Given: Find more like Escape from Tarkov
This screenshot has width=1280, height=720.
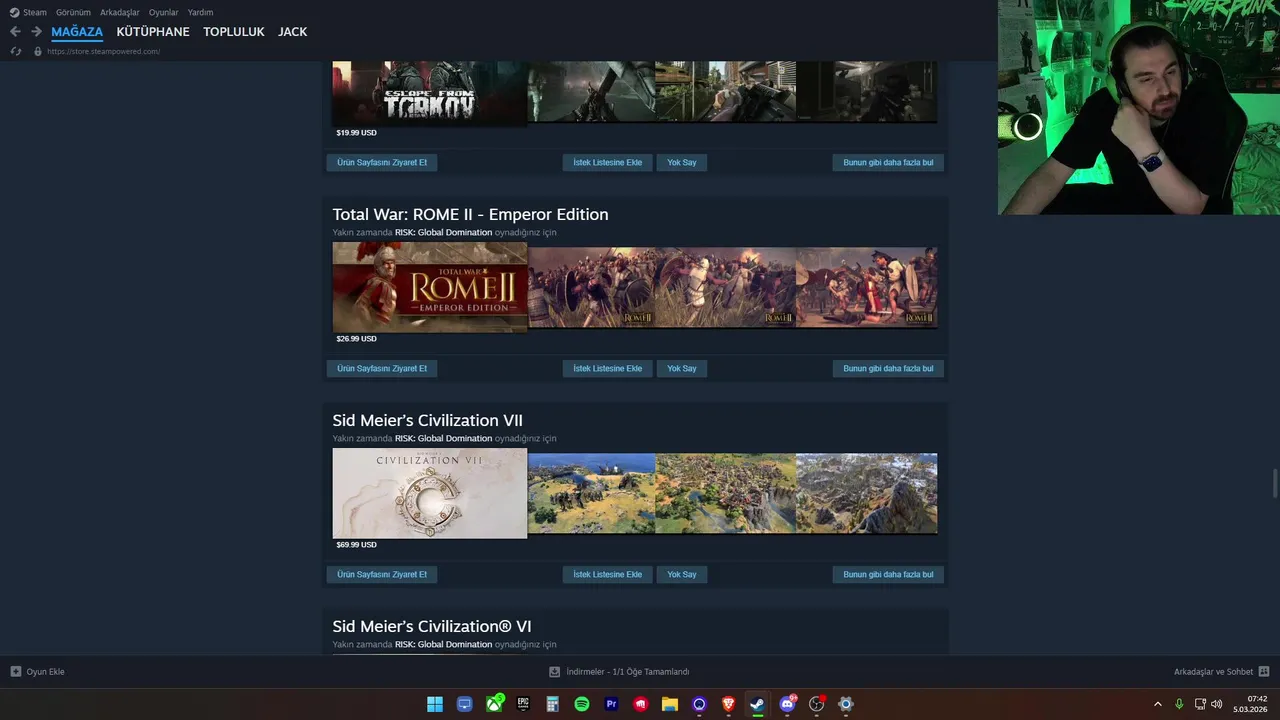Looking at the screenshot, I should 888,162.
